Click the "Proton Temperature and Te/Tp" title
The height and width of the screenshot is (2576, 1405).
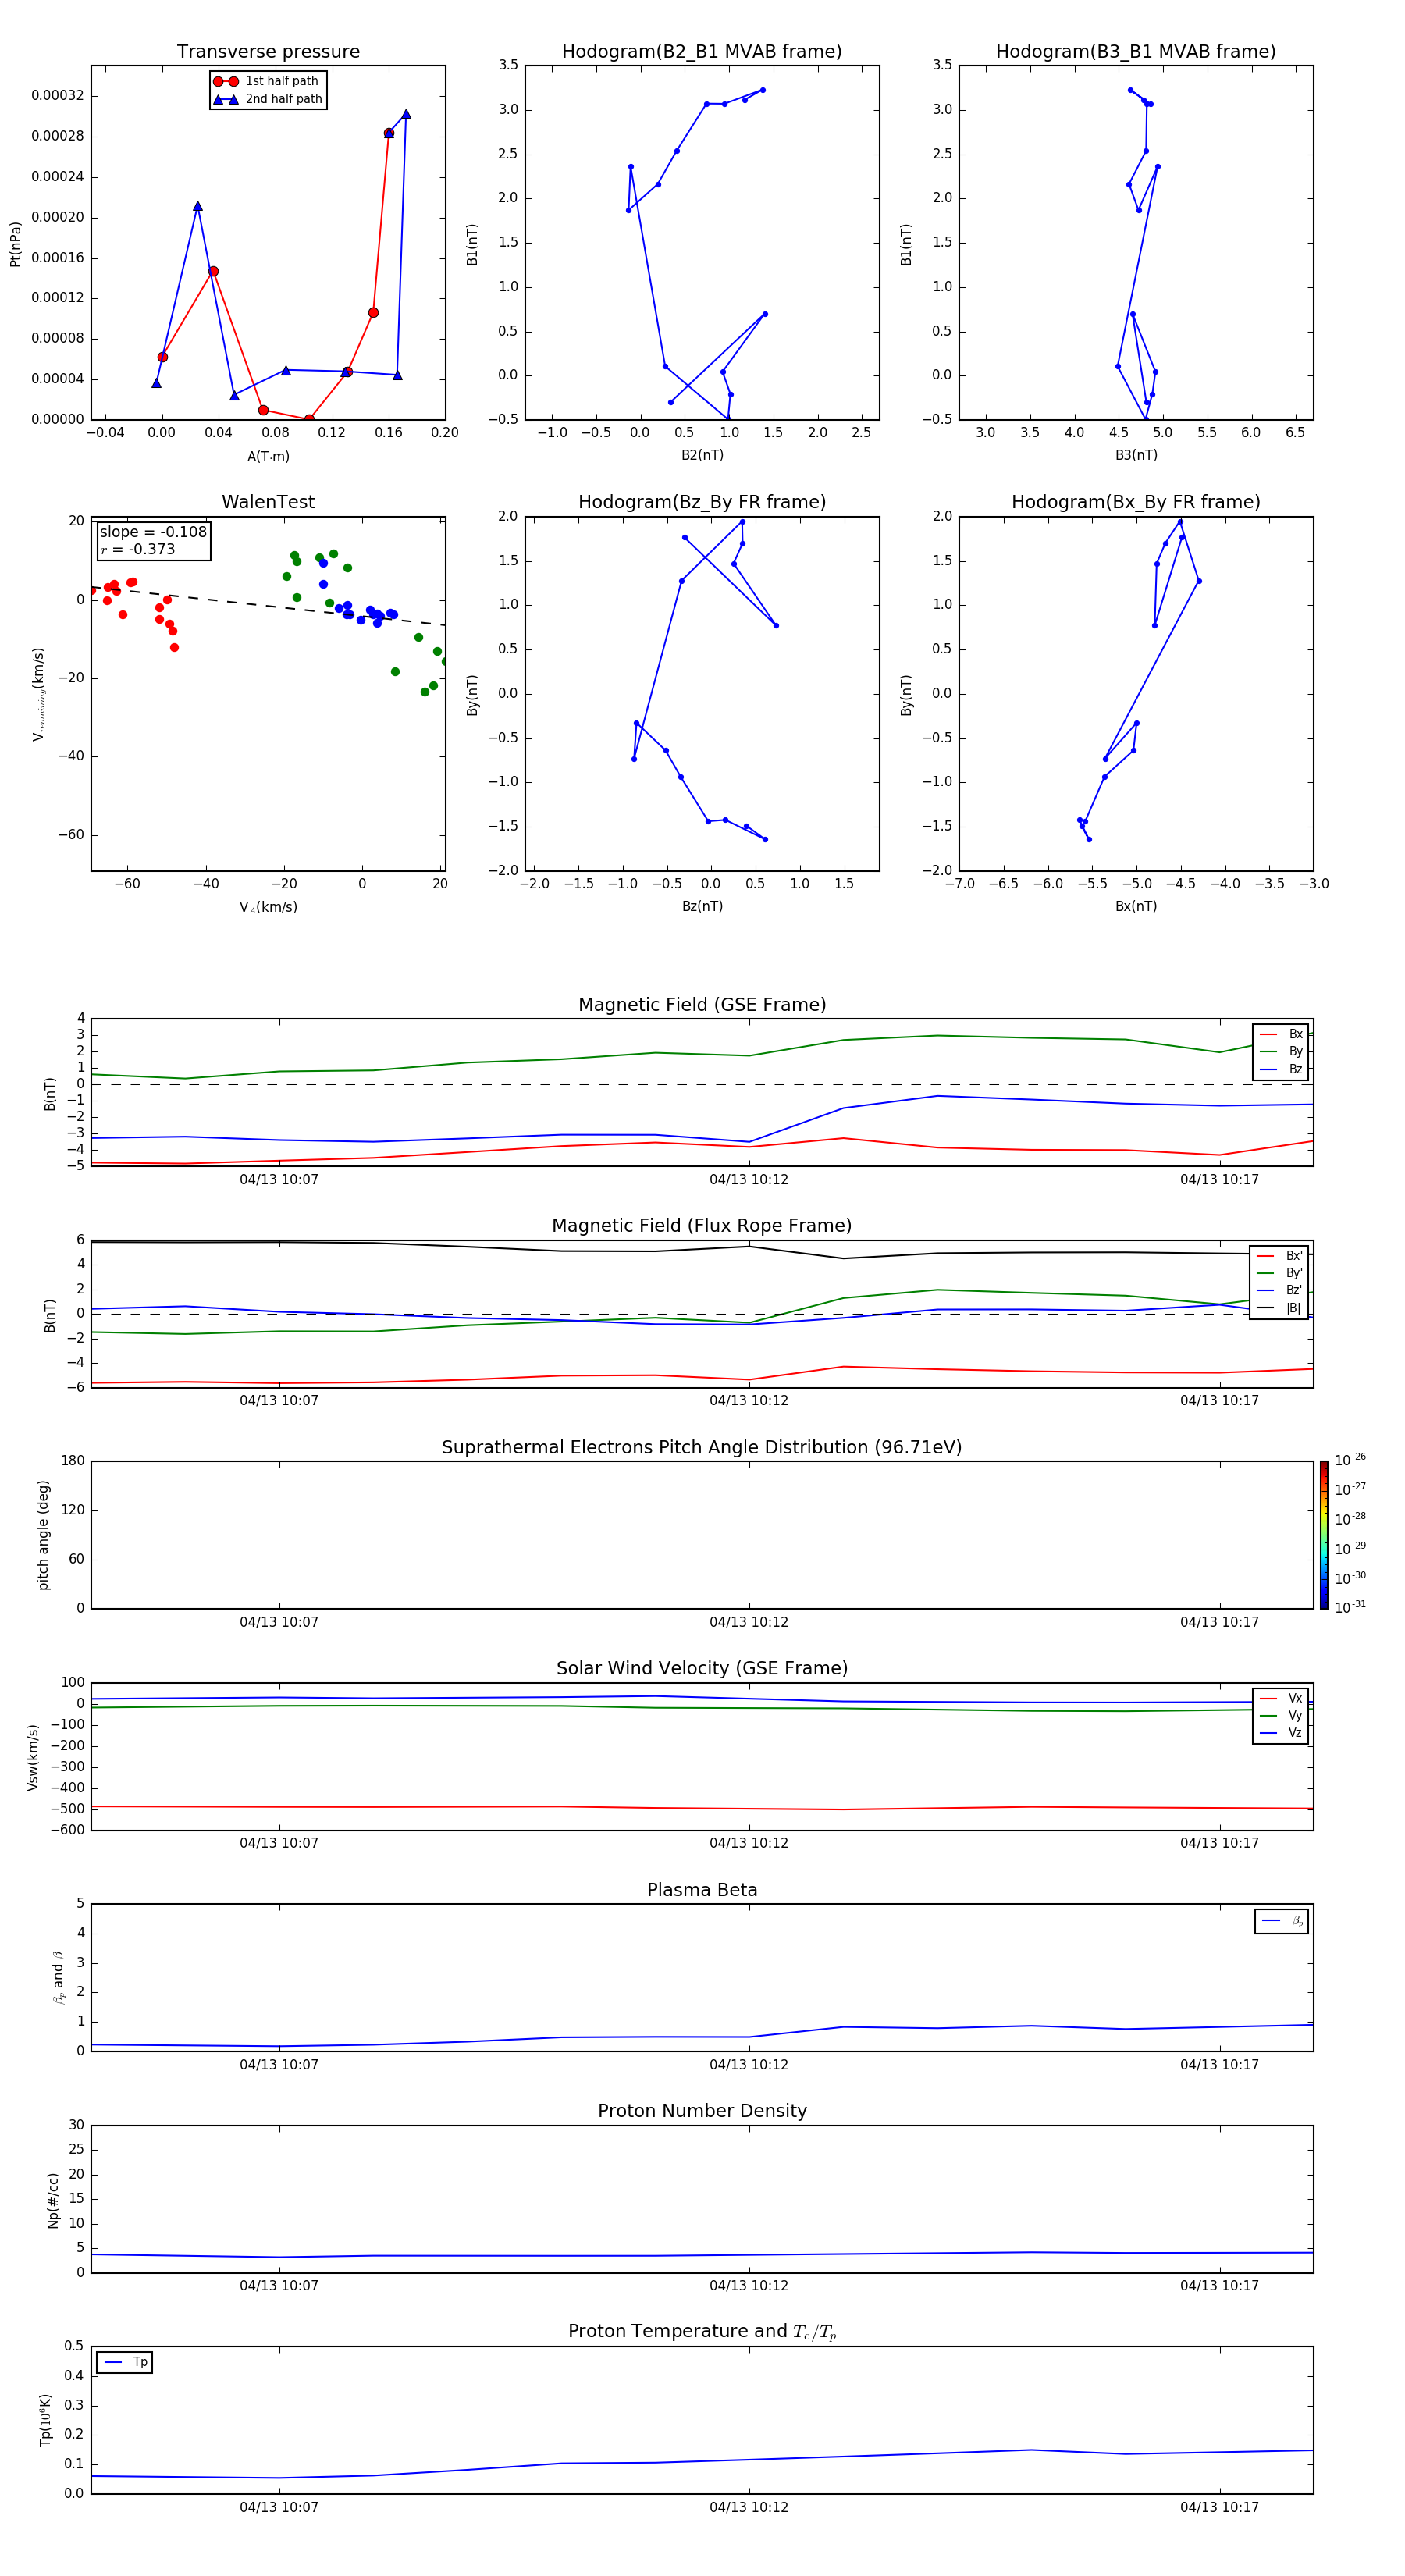(x=702, y=2331)
